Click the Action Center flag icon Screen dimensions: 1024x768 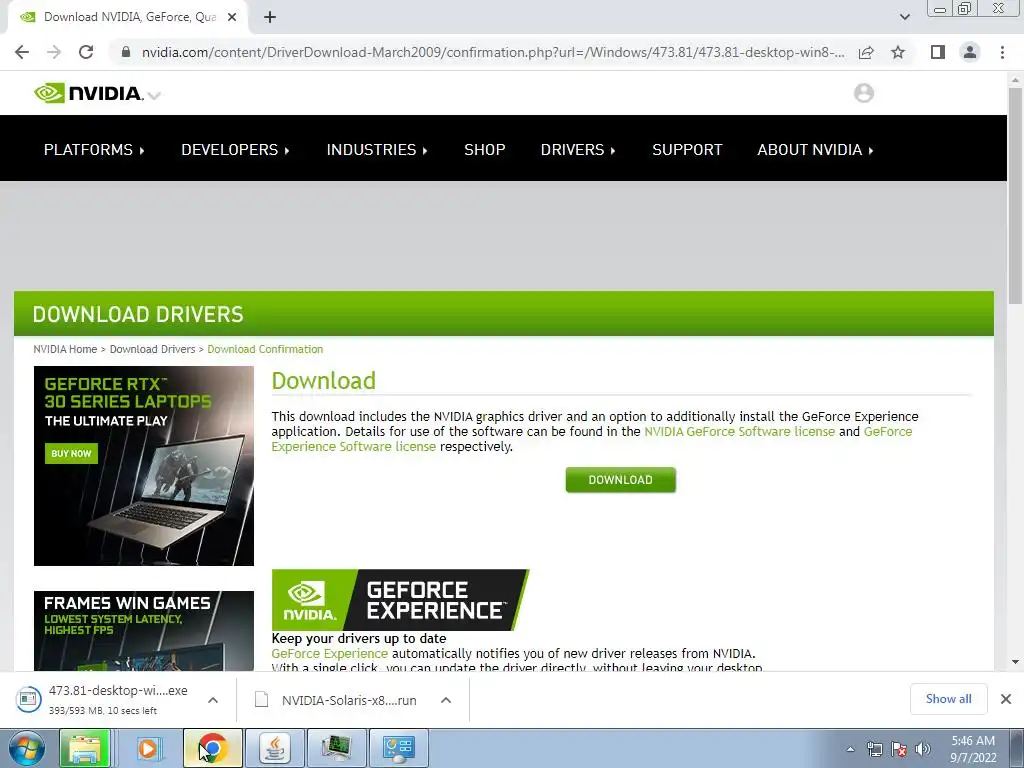coord(899,749)
